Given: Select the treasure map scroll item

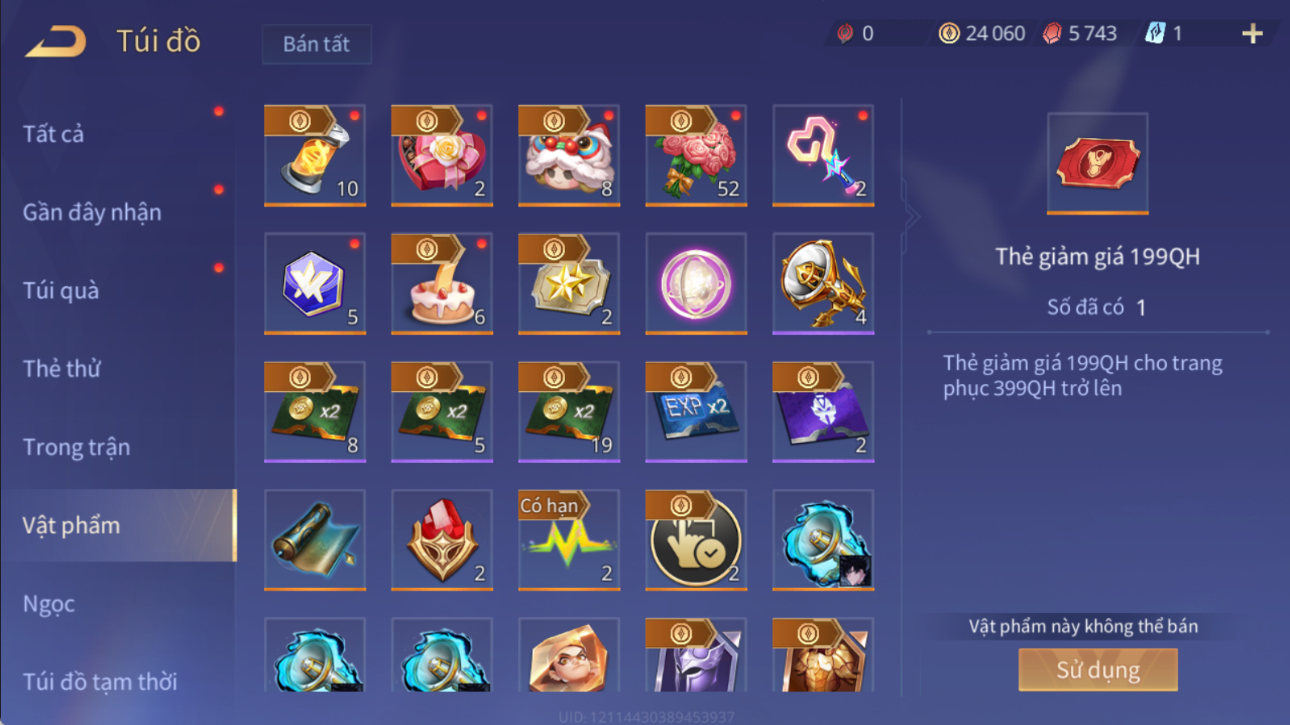Looking at the screenshot, I should pos(315,540).
